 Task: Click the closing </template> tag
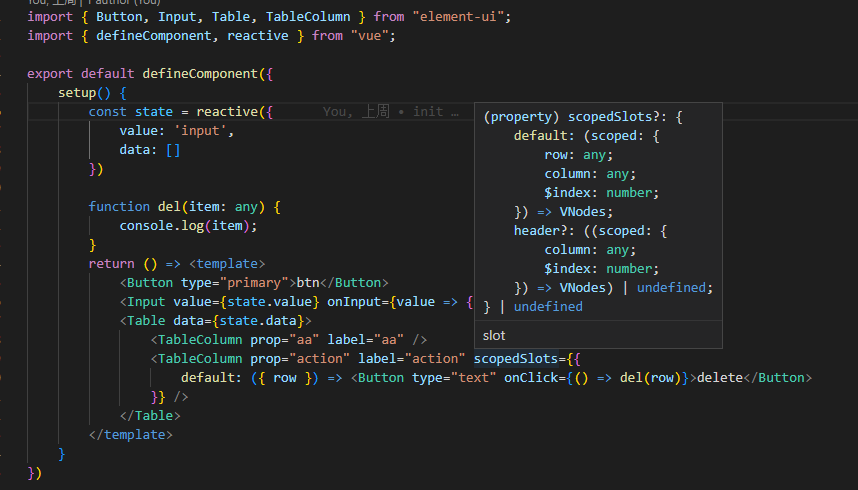click(131, 435)
